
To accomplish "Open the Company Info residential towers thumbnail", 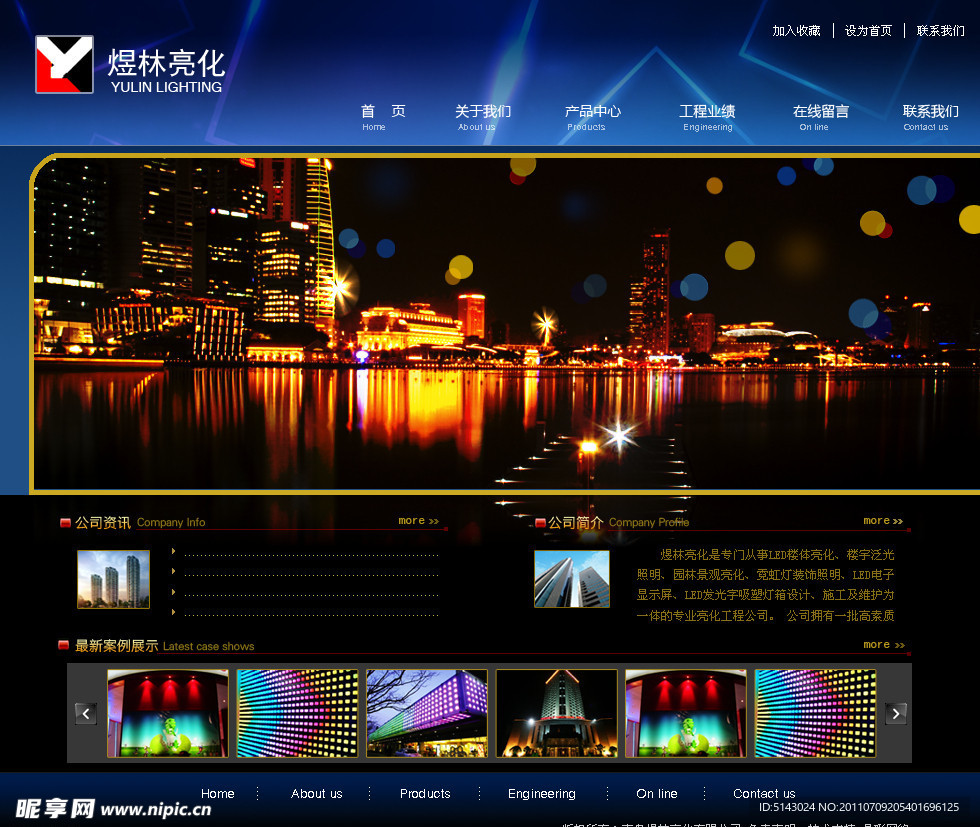I will 113,579.
